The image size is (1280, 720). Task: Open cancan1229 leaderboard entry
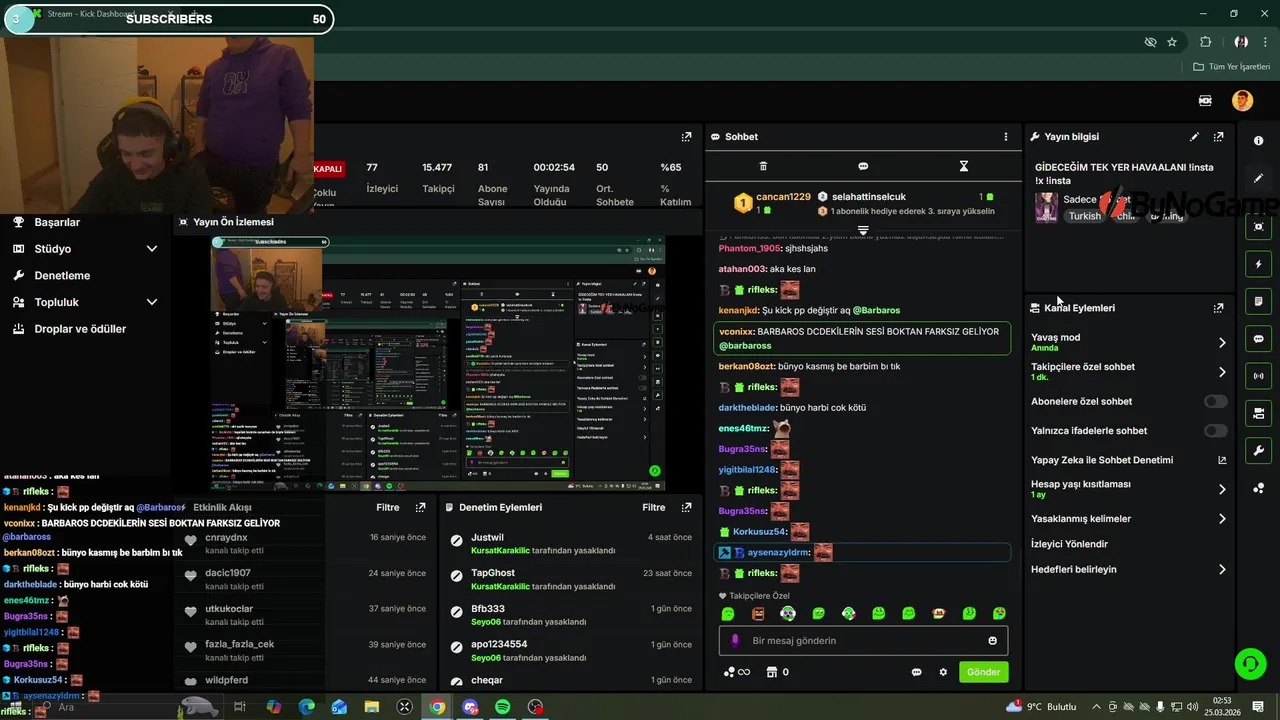click(772, 203)
